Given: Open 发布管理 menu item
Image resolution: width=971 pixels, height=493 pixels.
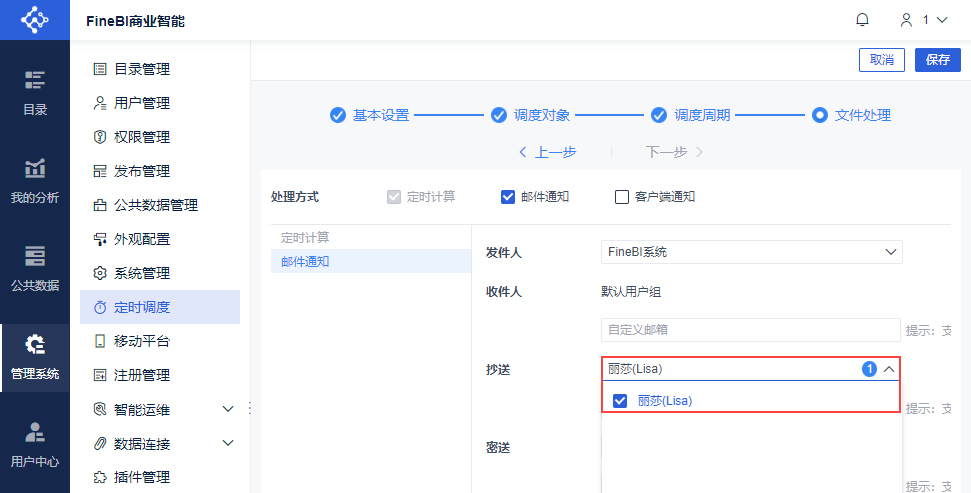Looking at the screenshot, I should (160, 171).
